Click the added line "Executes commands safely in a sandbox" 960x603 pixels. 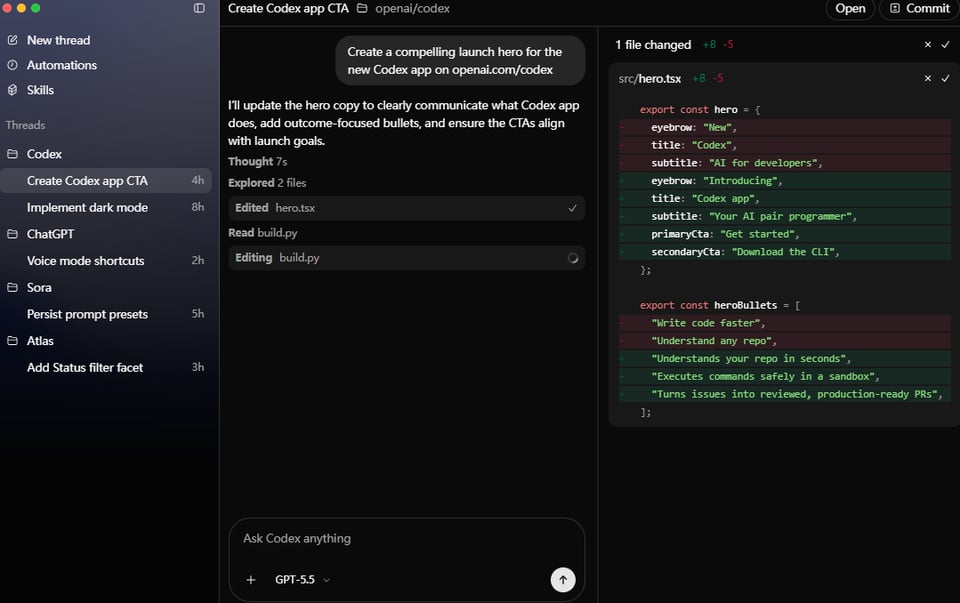[x=785, y=376]
